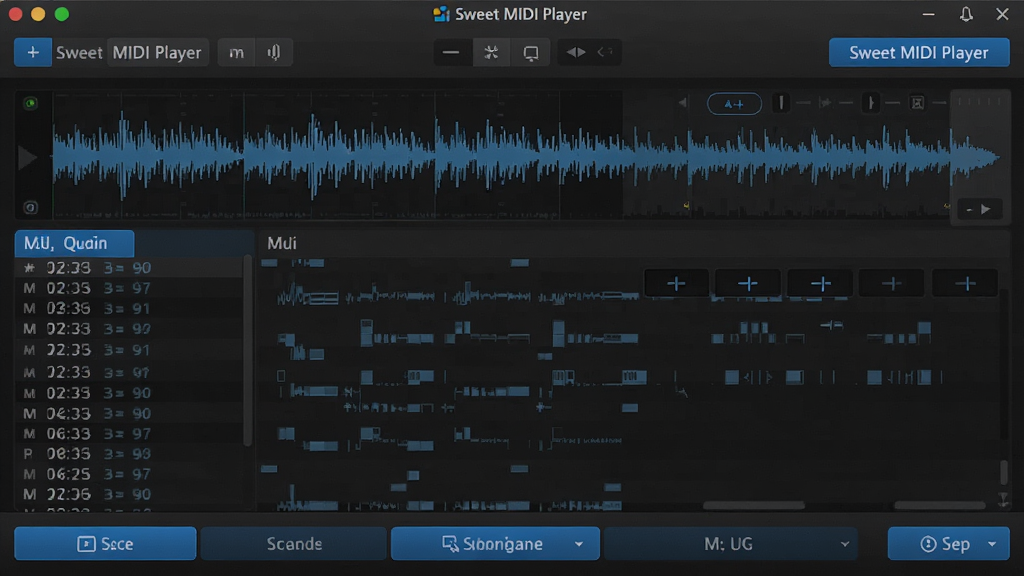Viewport: 1024px width, 576px height.
Task: Click the blue Sweet MIDI Player button
Action: tap(919, 52)
